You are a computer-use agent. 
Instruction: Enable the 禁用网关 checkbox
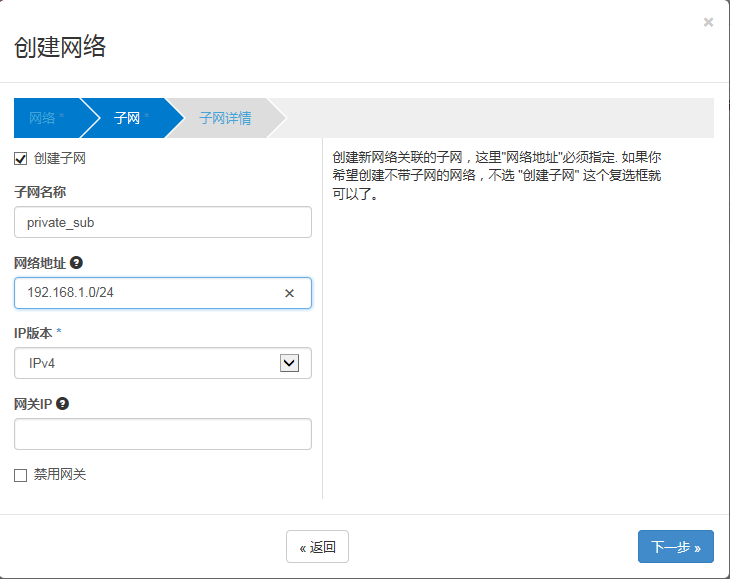(21, 475)
